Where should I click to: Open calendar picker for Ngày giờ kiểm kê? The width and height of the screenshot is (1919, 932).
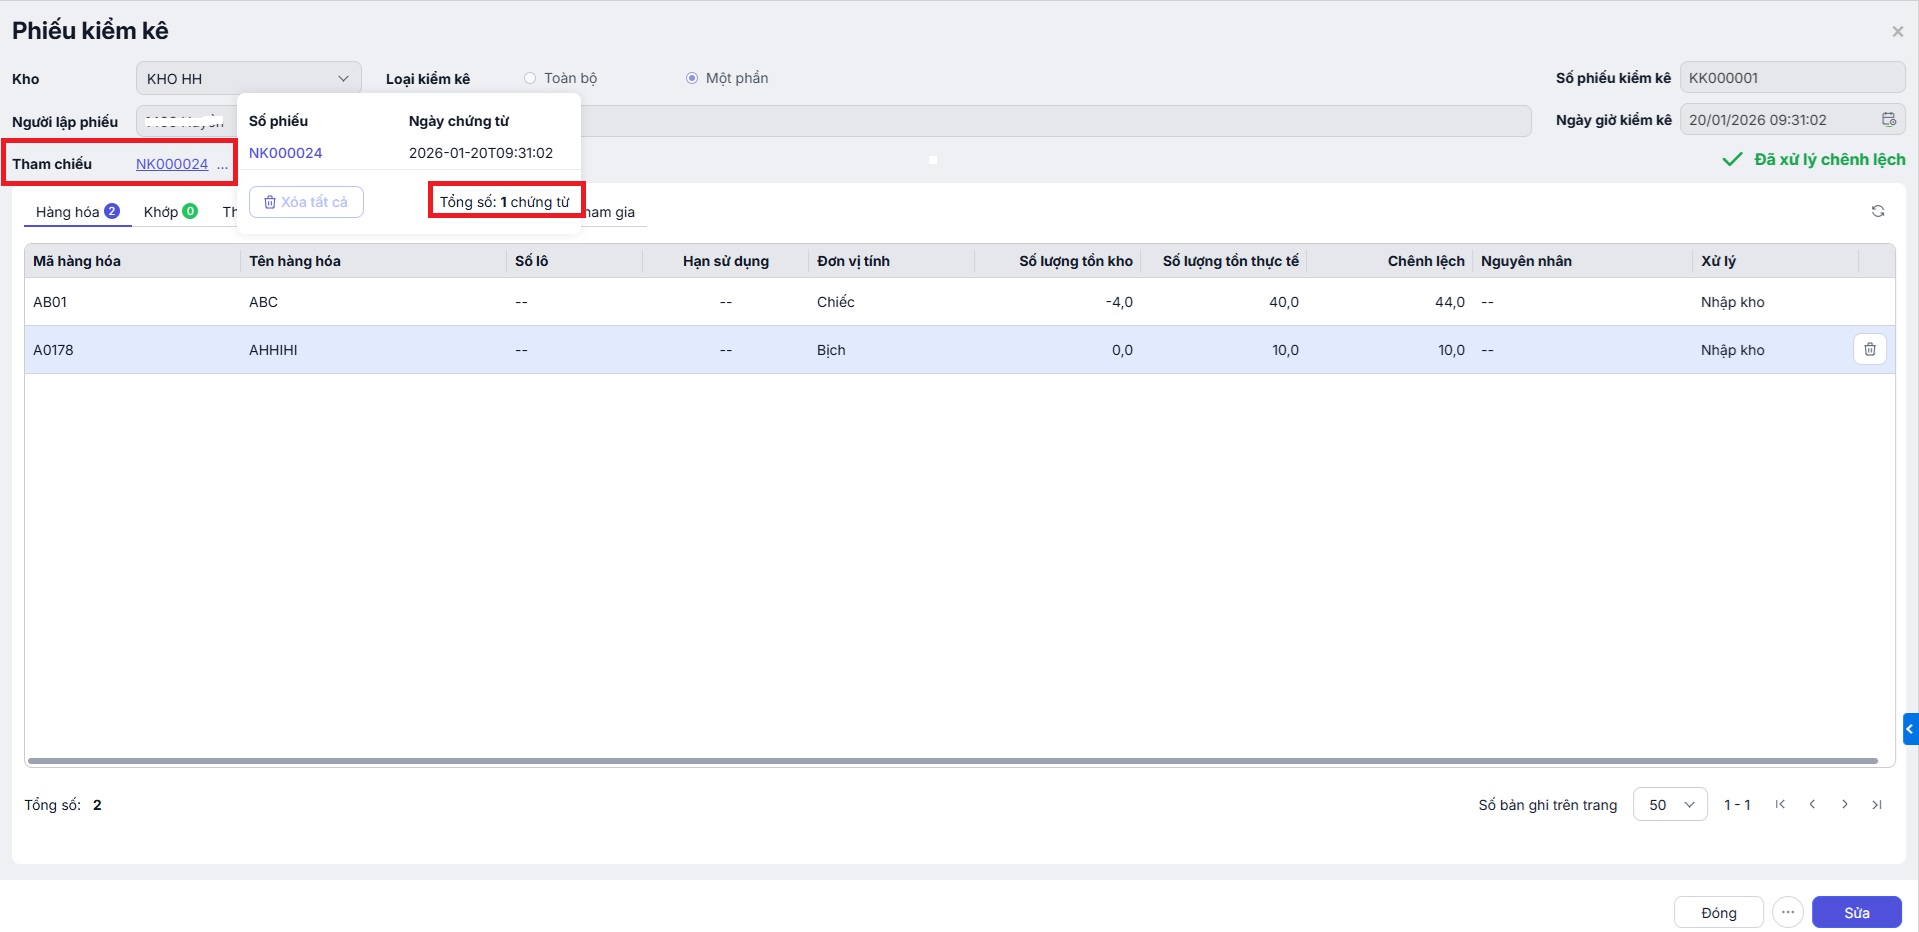(x=1888, y=120)
